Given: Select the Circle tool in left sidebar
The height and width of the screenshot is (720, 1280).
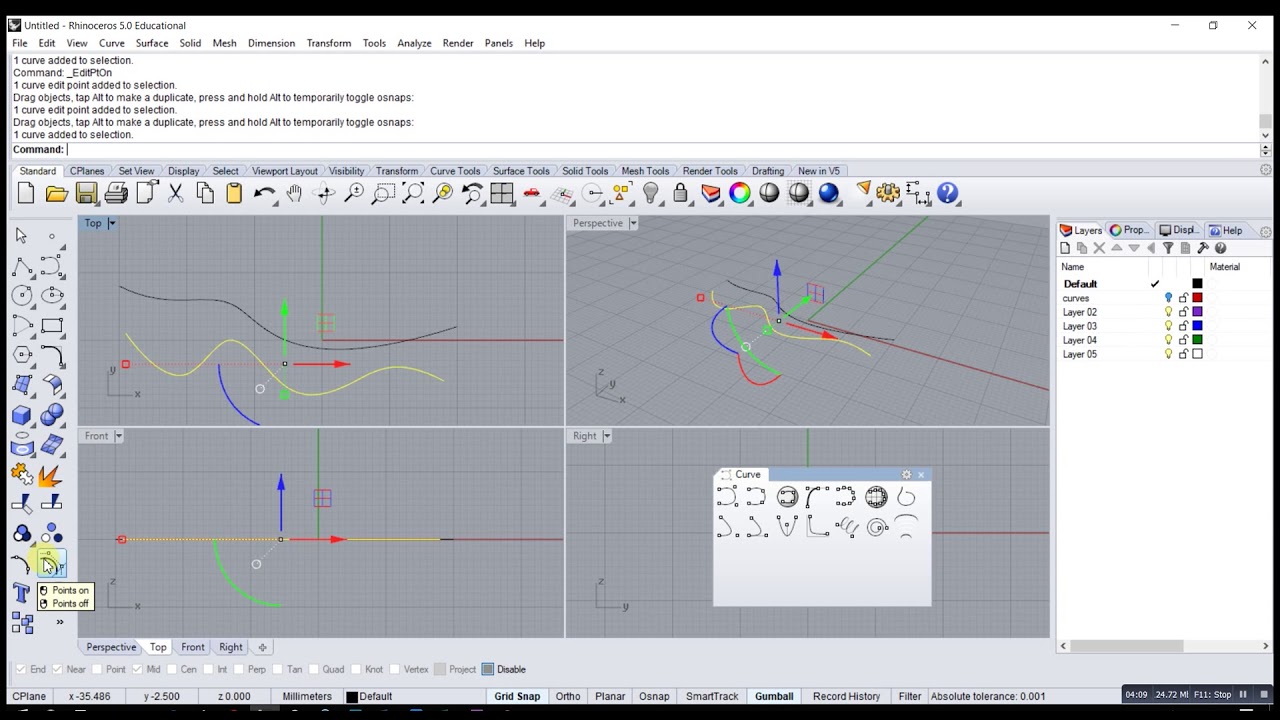Looking at the screenshot, I should point(21,295).
